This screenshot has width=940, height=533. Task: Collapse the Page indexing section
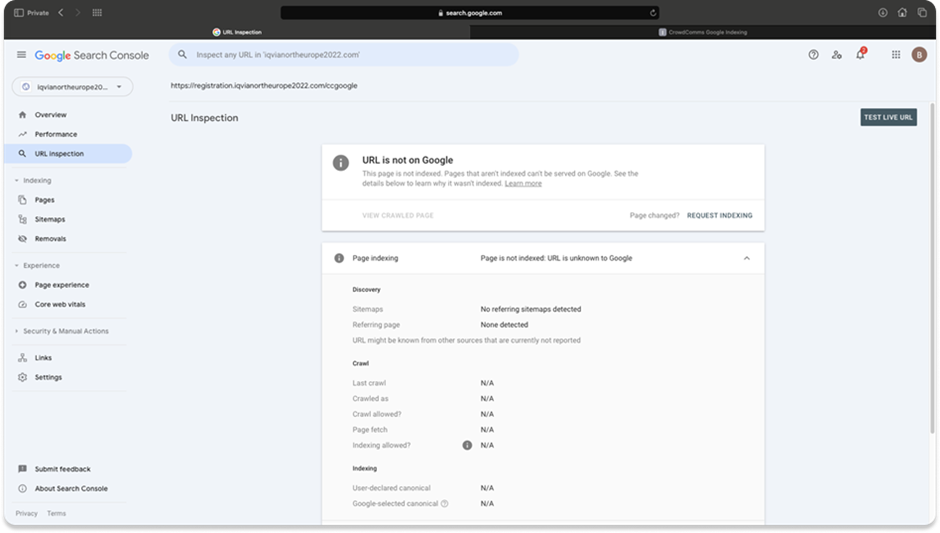[x=746, y=258]
